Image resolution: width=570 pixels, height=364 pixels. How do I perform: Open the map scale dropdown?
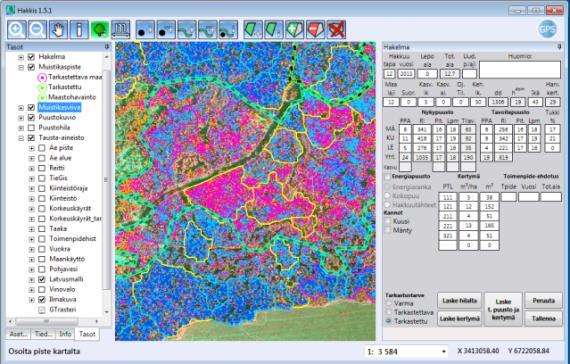(443, 352)
